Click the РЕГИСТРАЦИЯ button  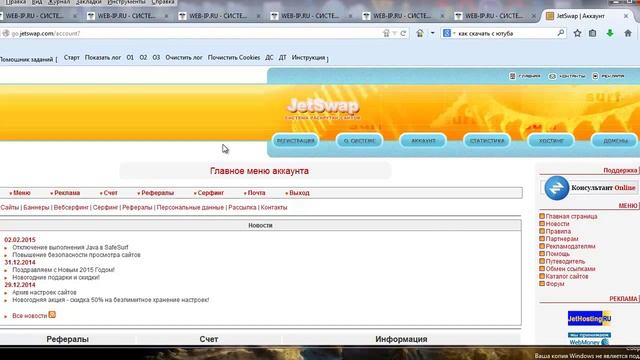296,141
